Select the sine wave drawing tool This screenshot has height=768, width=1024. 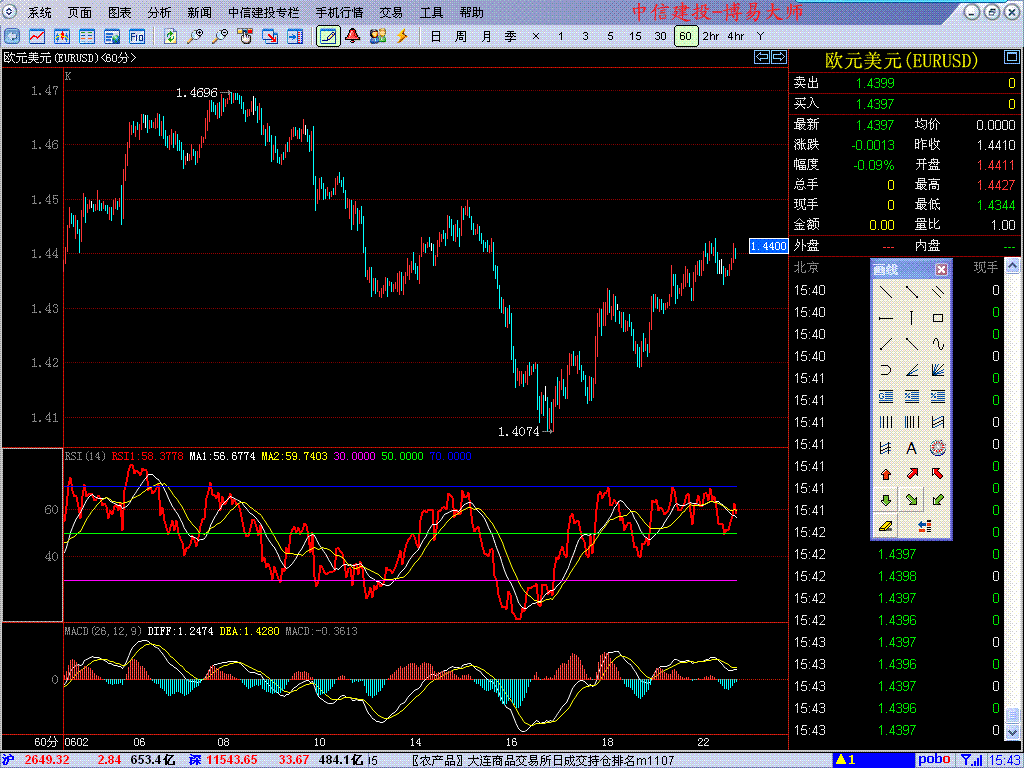(x=938, y=344)
